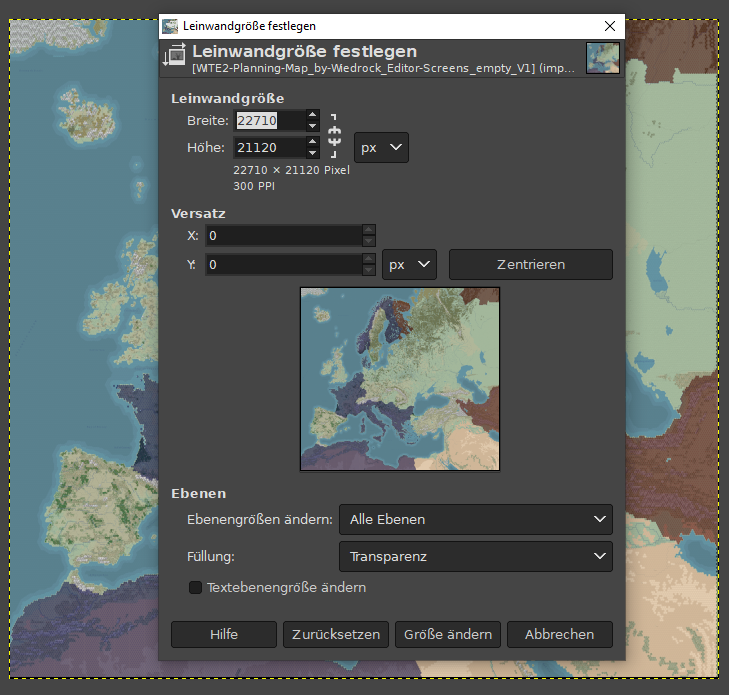Image resolution: width=729 pixels, height=695 pixels.
Task: Click the Höhe input field
Action: (x=270, y=148)
